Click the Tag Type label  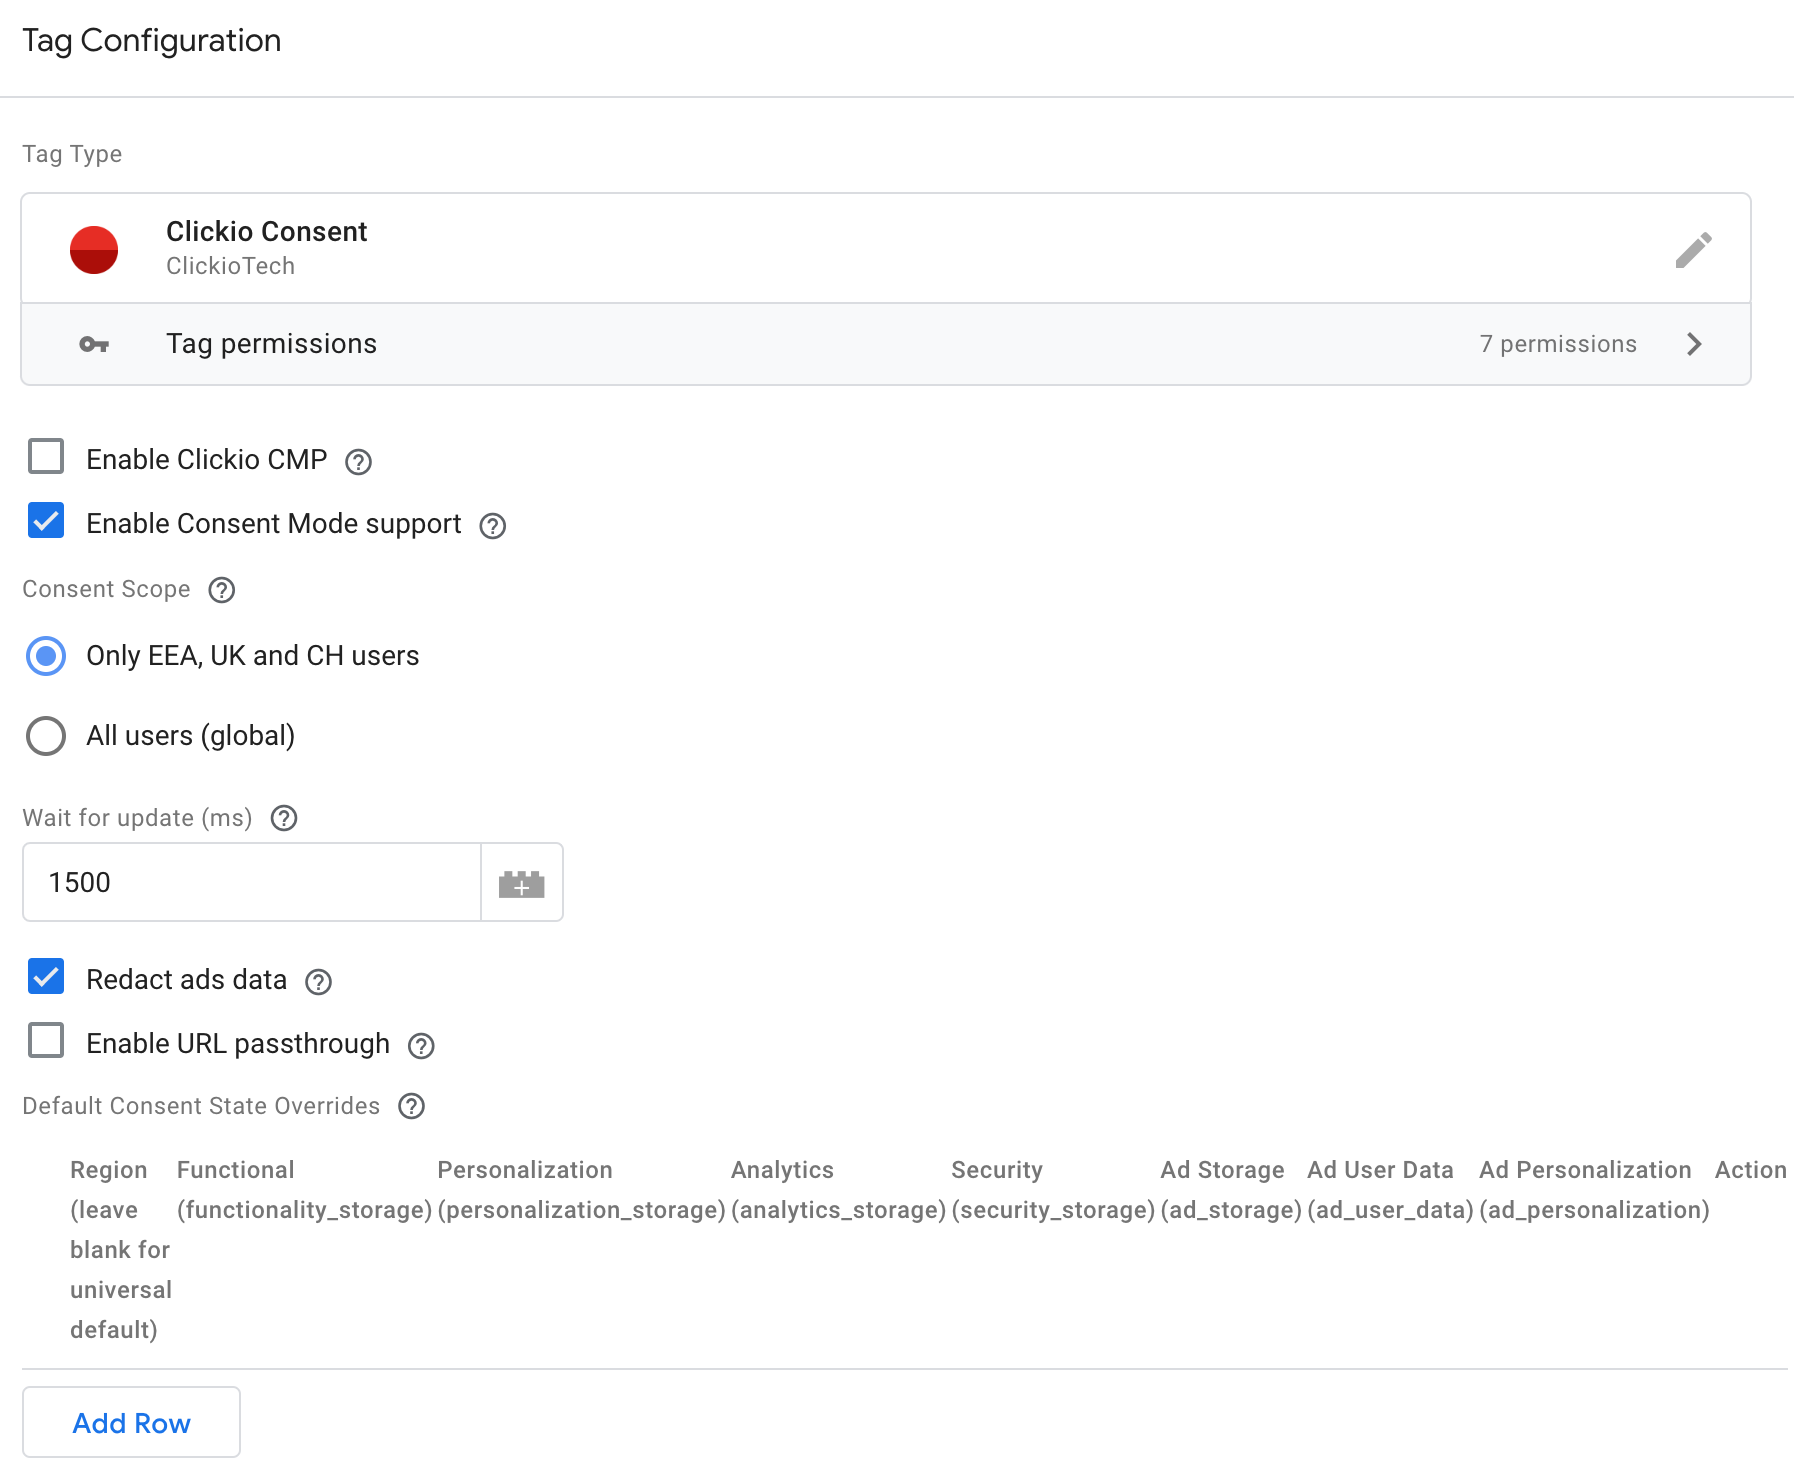[72, 154]
